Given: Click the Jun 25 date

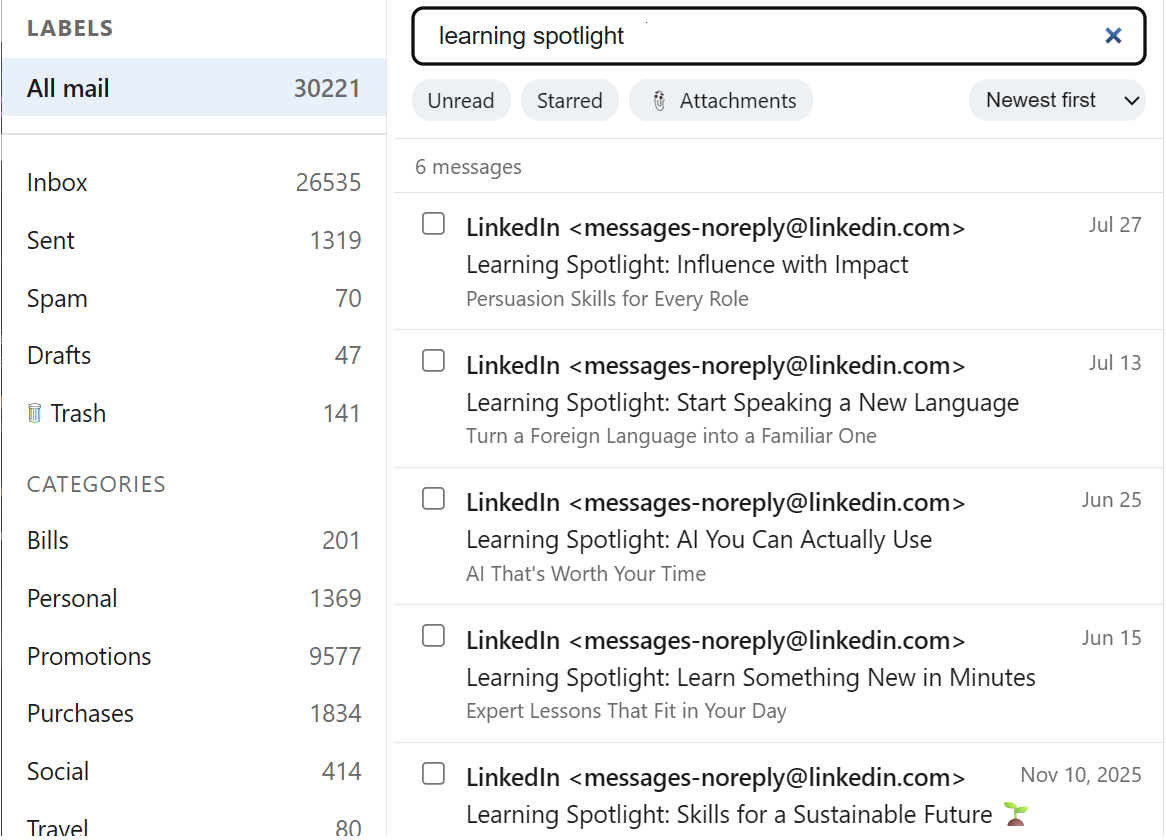Looking at the screenshot, I should point(1111,500).
